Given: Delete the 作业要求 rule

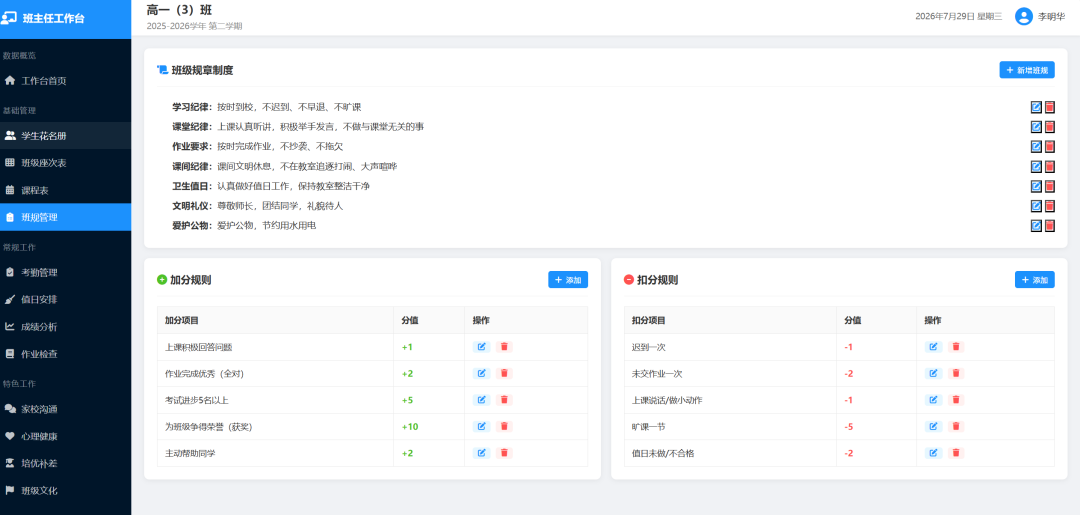Looking at the screenshot, I should point(1050,147).
